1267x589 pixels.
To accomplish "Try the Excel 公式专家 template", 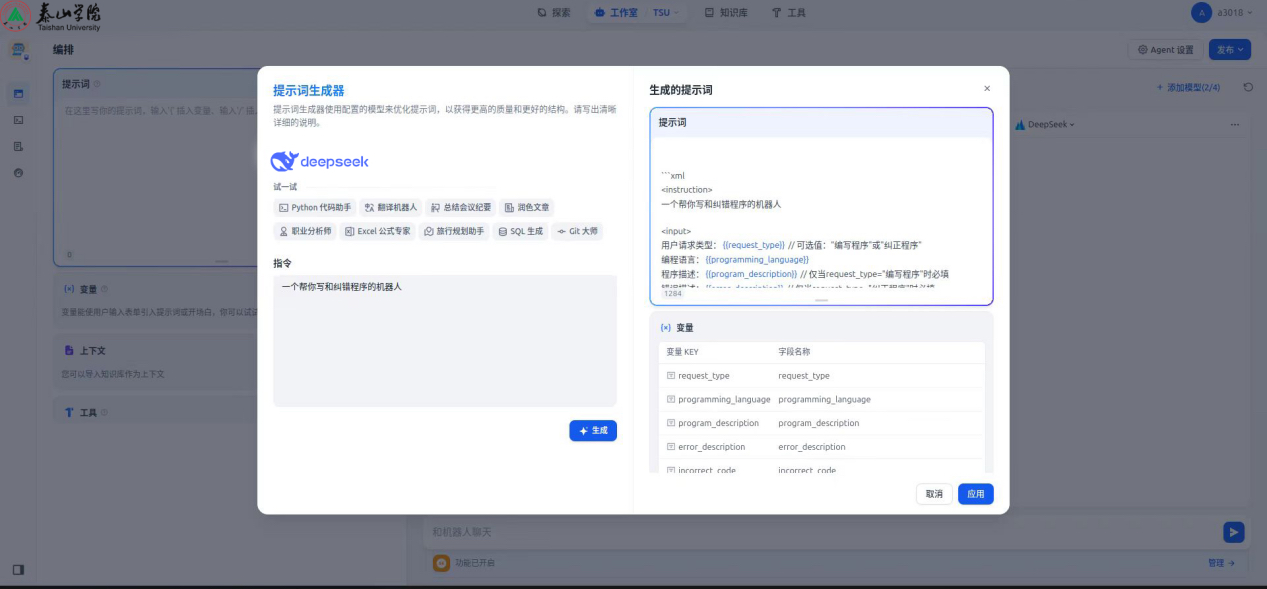I will 377,231.
